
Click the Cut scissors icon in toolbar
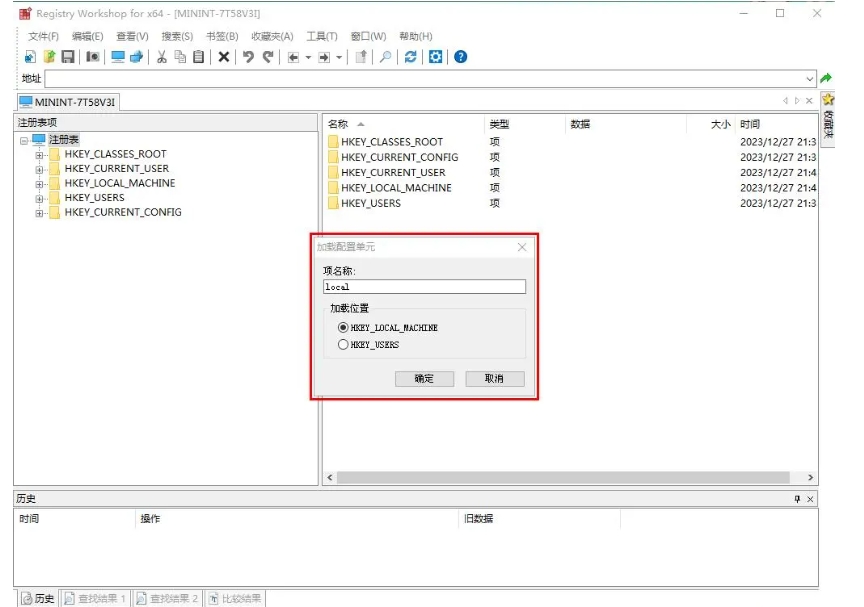click(161, 57)
